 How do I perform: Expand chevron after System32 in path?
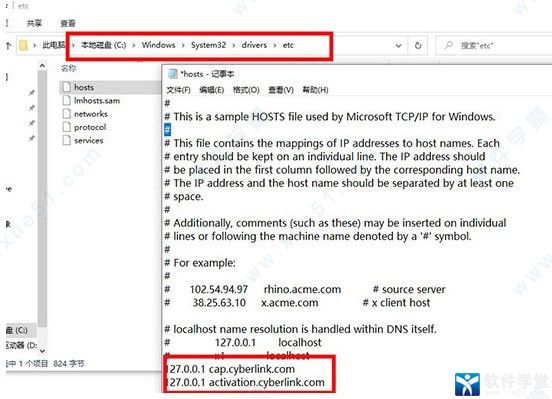pos(234,45)
